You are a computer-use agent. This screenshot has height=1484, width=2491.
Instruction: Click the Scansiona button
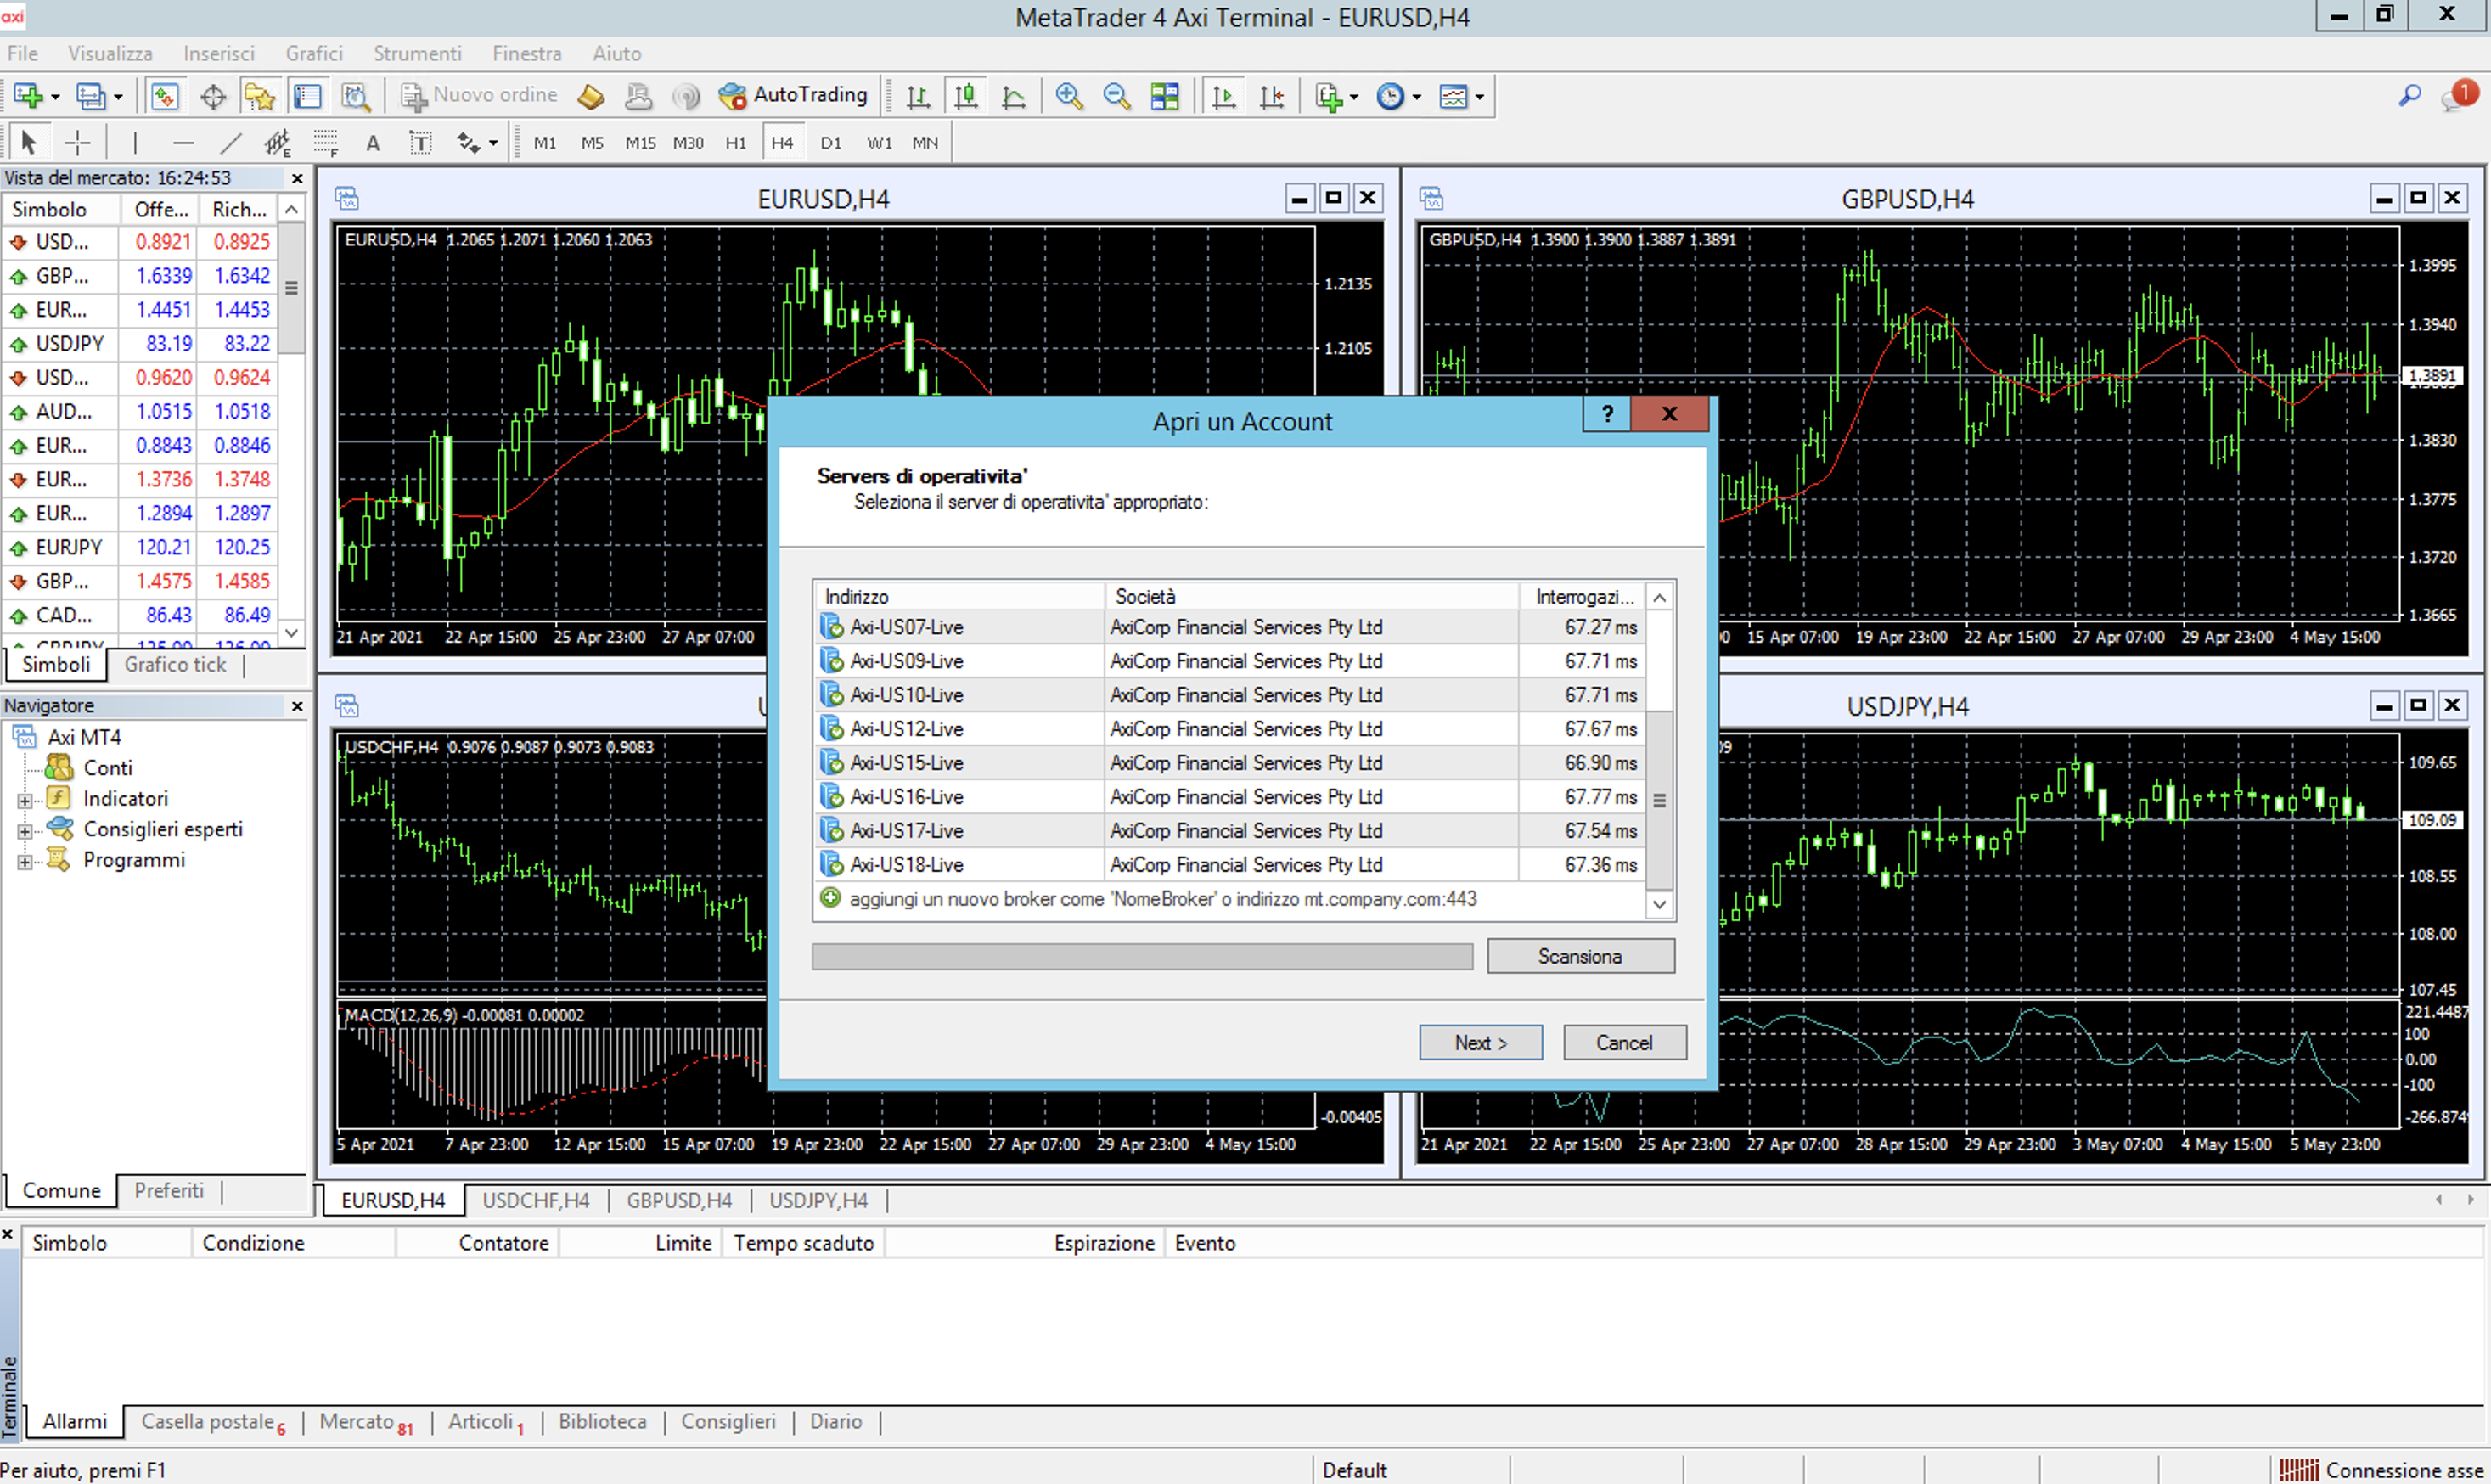1580,956
